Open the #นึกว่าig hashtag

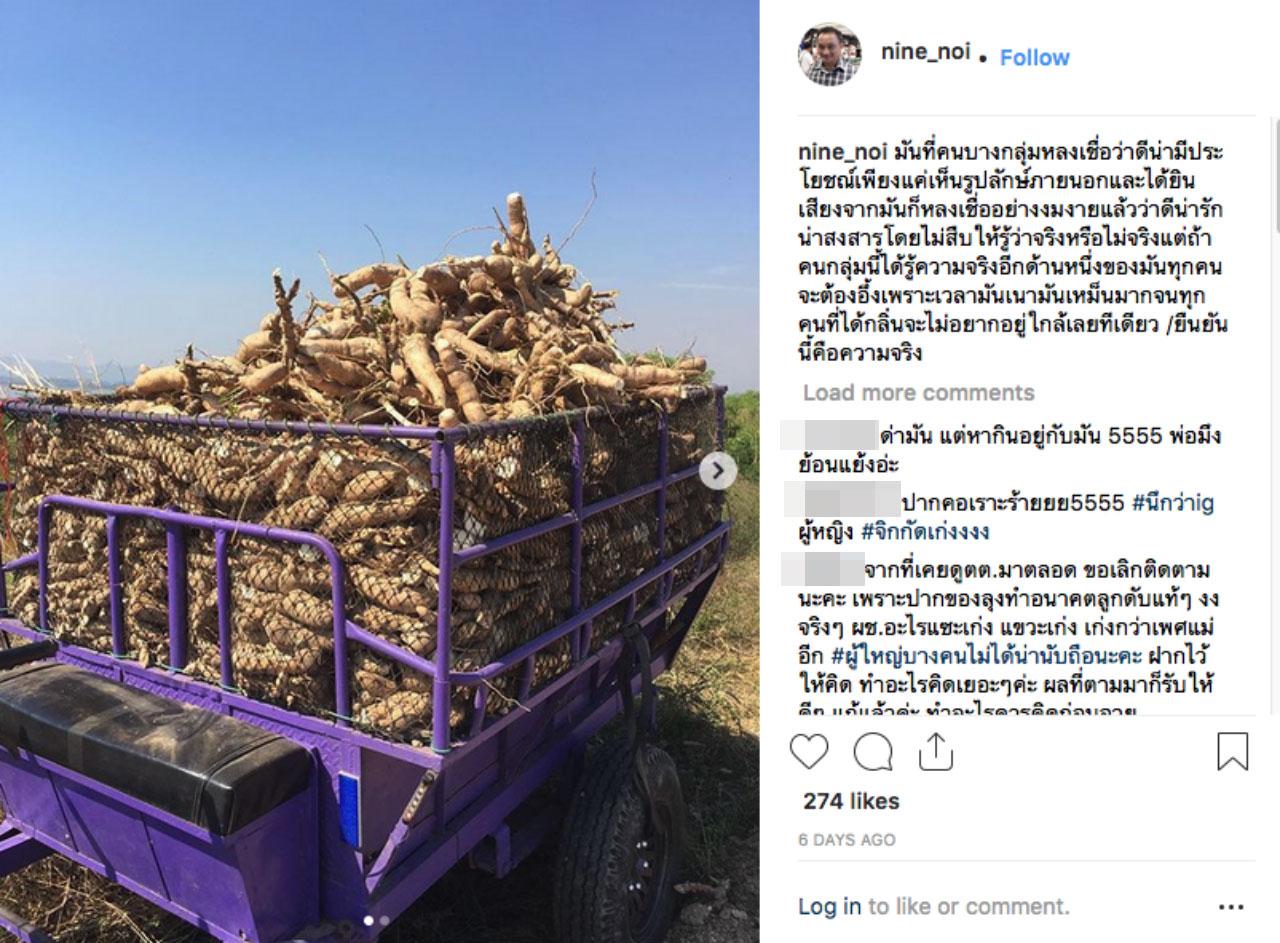pos(1173,504)
